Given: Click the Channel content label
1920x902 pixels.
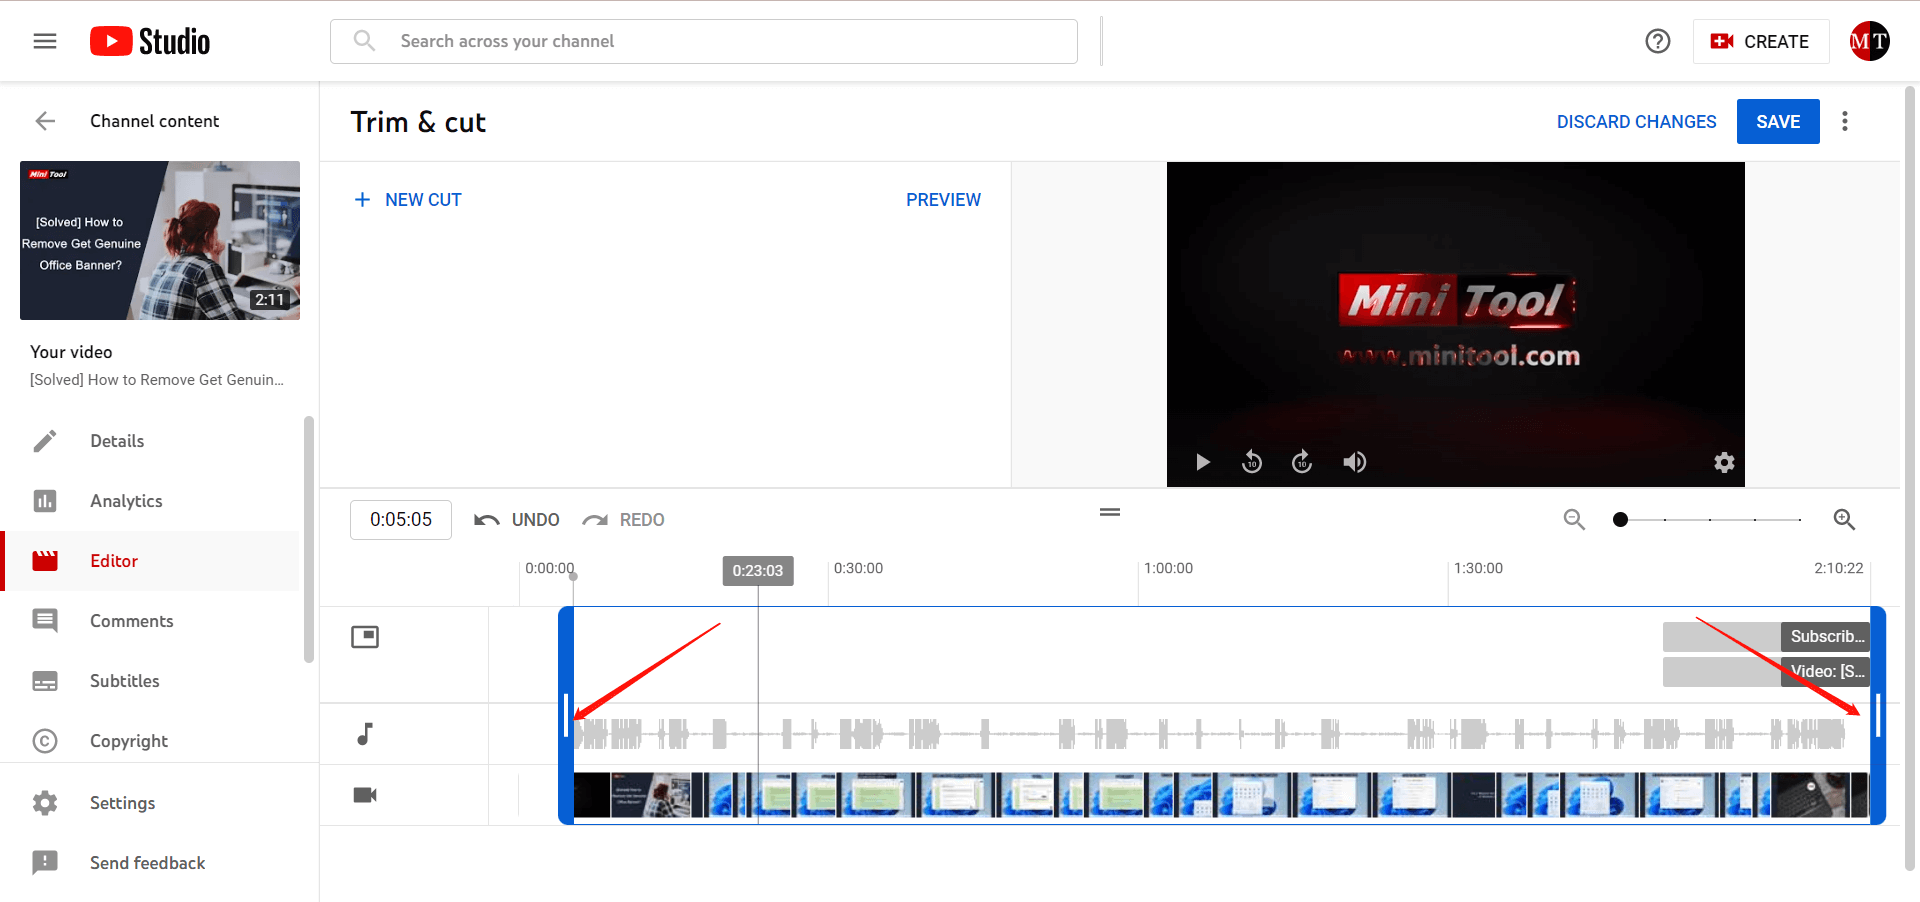Looking at the screenshot, I should (x=154, y=121).
